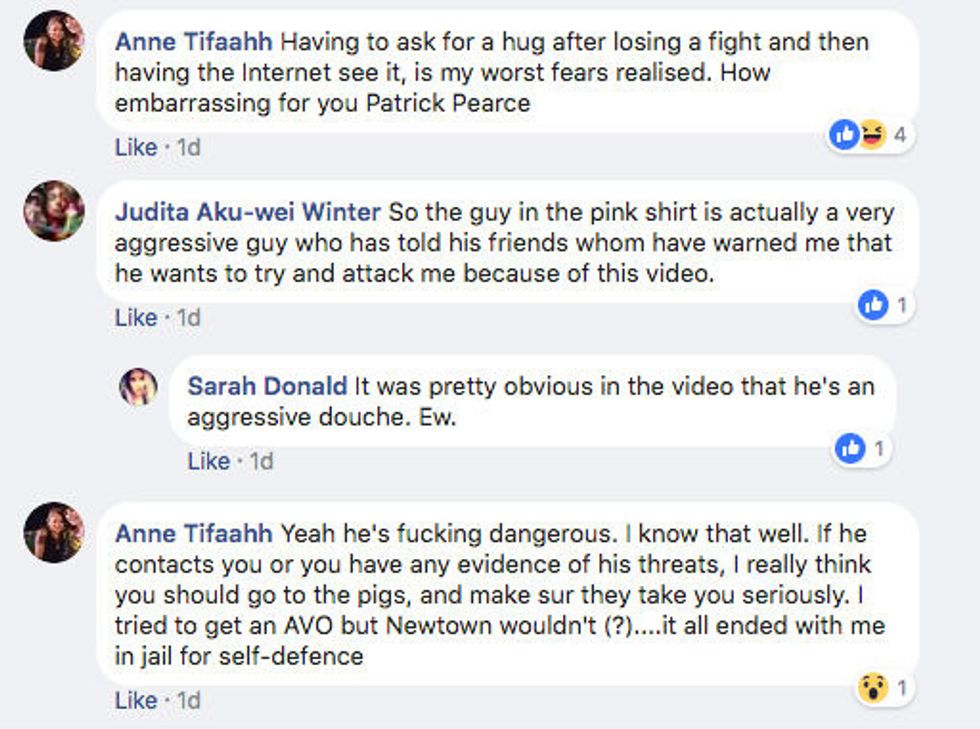Like Anne Tifaahh's first comment

(x=136, y=147)
